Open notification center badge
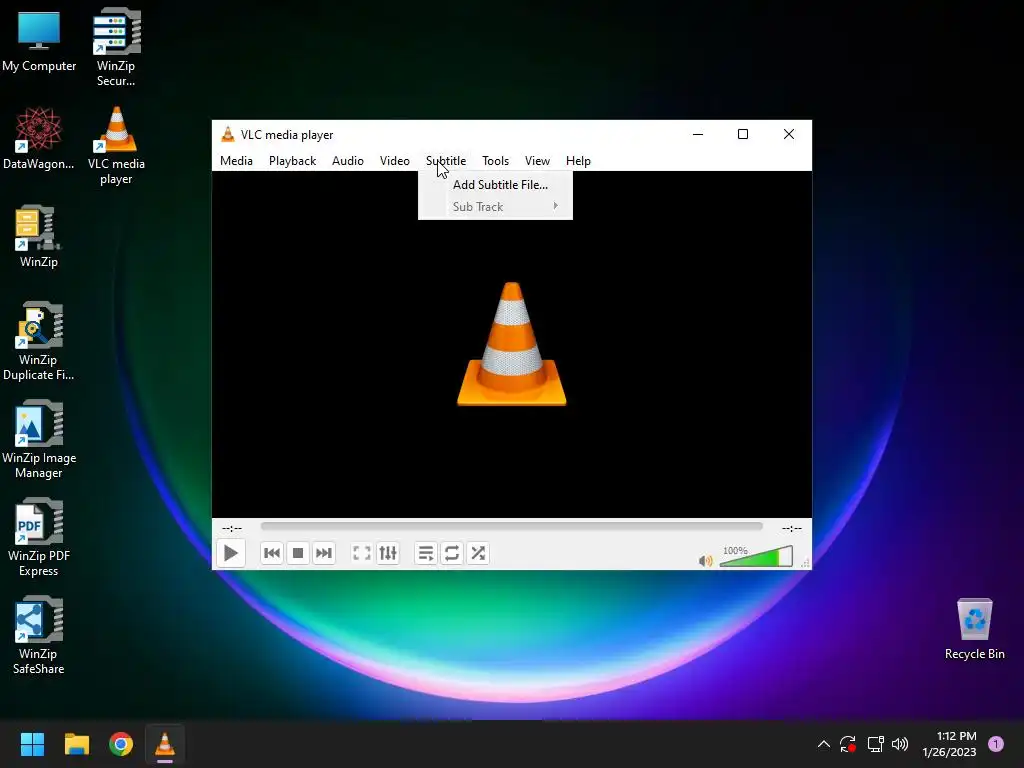Image resolution: width=1024 pixels, height=768 pixels. pyautogui.click(x=996, y=744)
